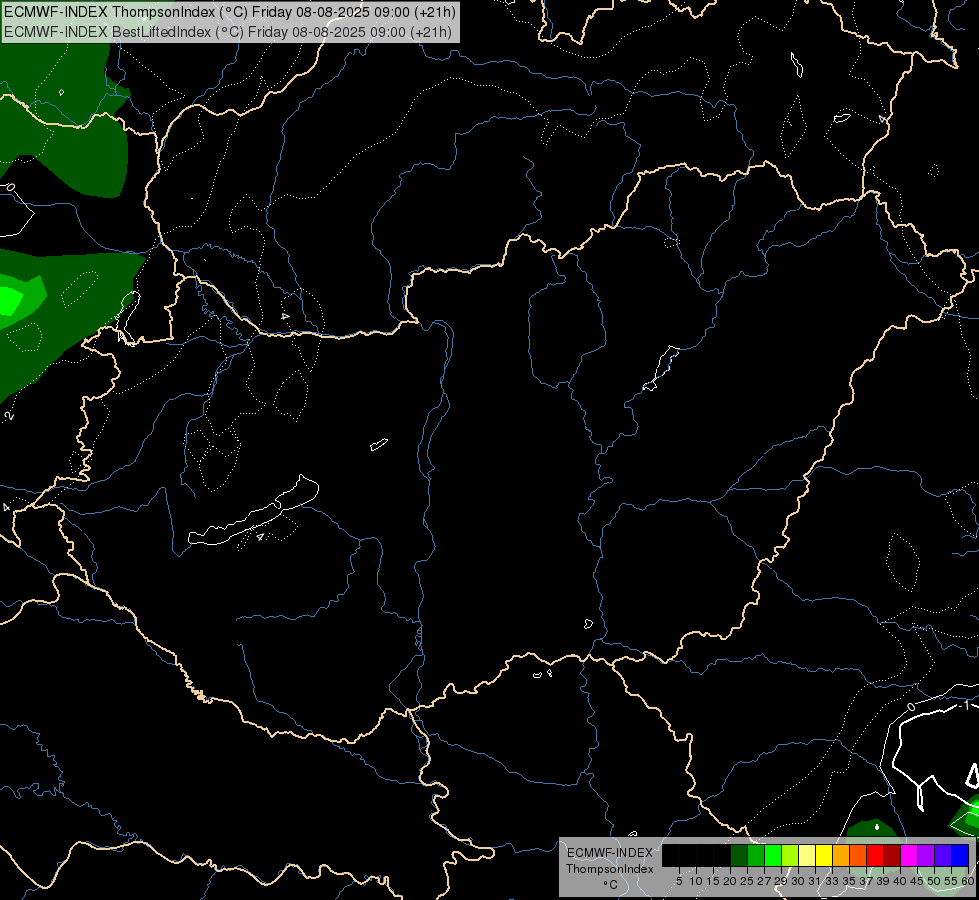Viewport: 979px width, 900px height.
Task: Click the purple 45–50 legend swatch
Action: [x=926, y=855]
